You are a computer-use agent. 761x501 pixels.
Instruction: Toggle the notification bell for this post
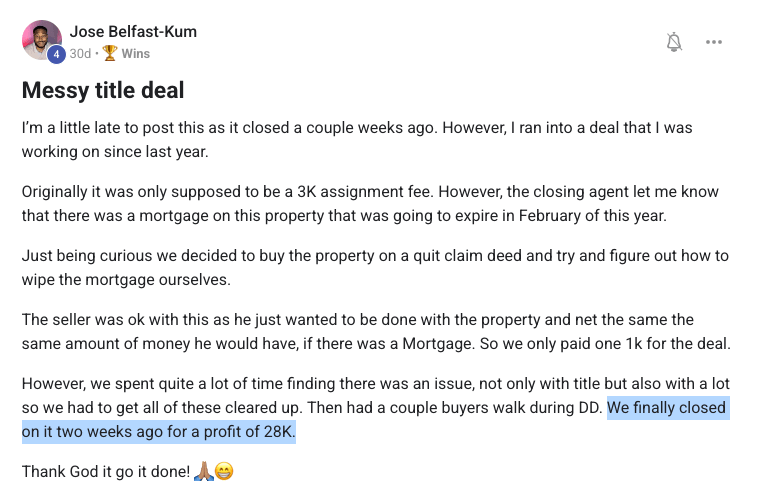[674, 42]
